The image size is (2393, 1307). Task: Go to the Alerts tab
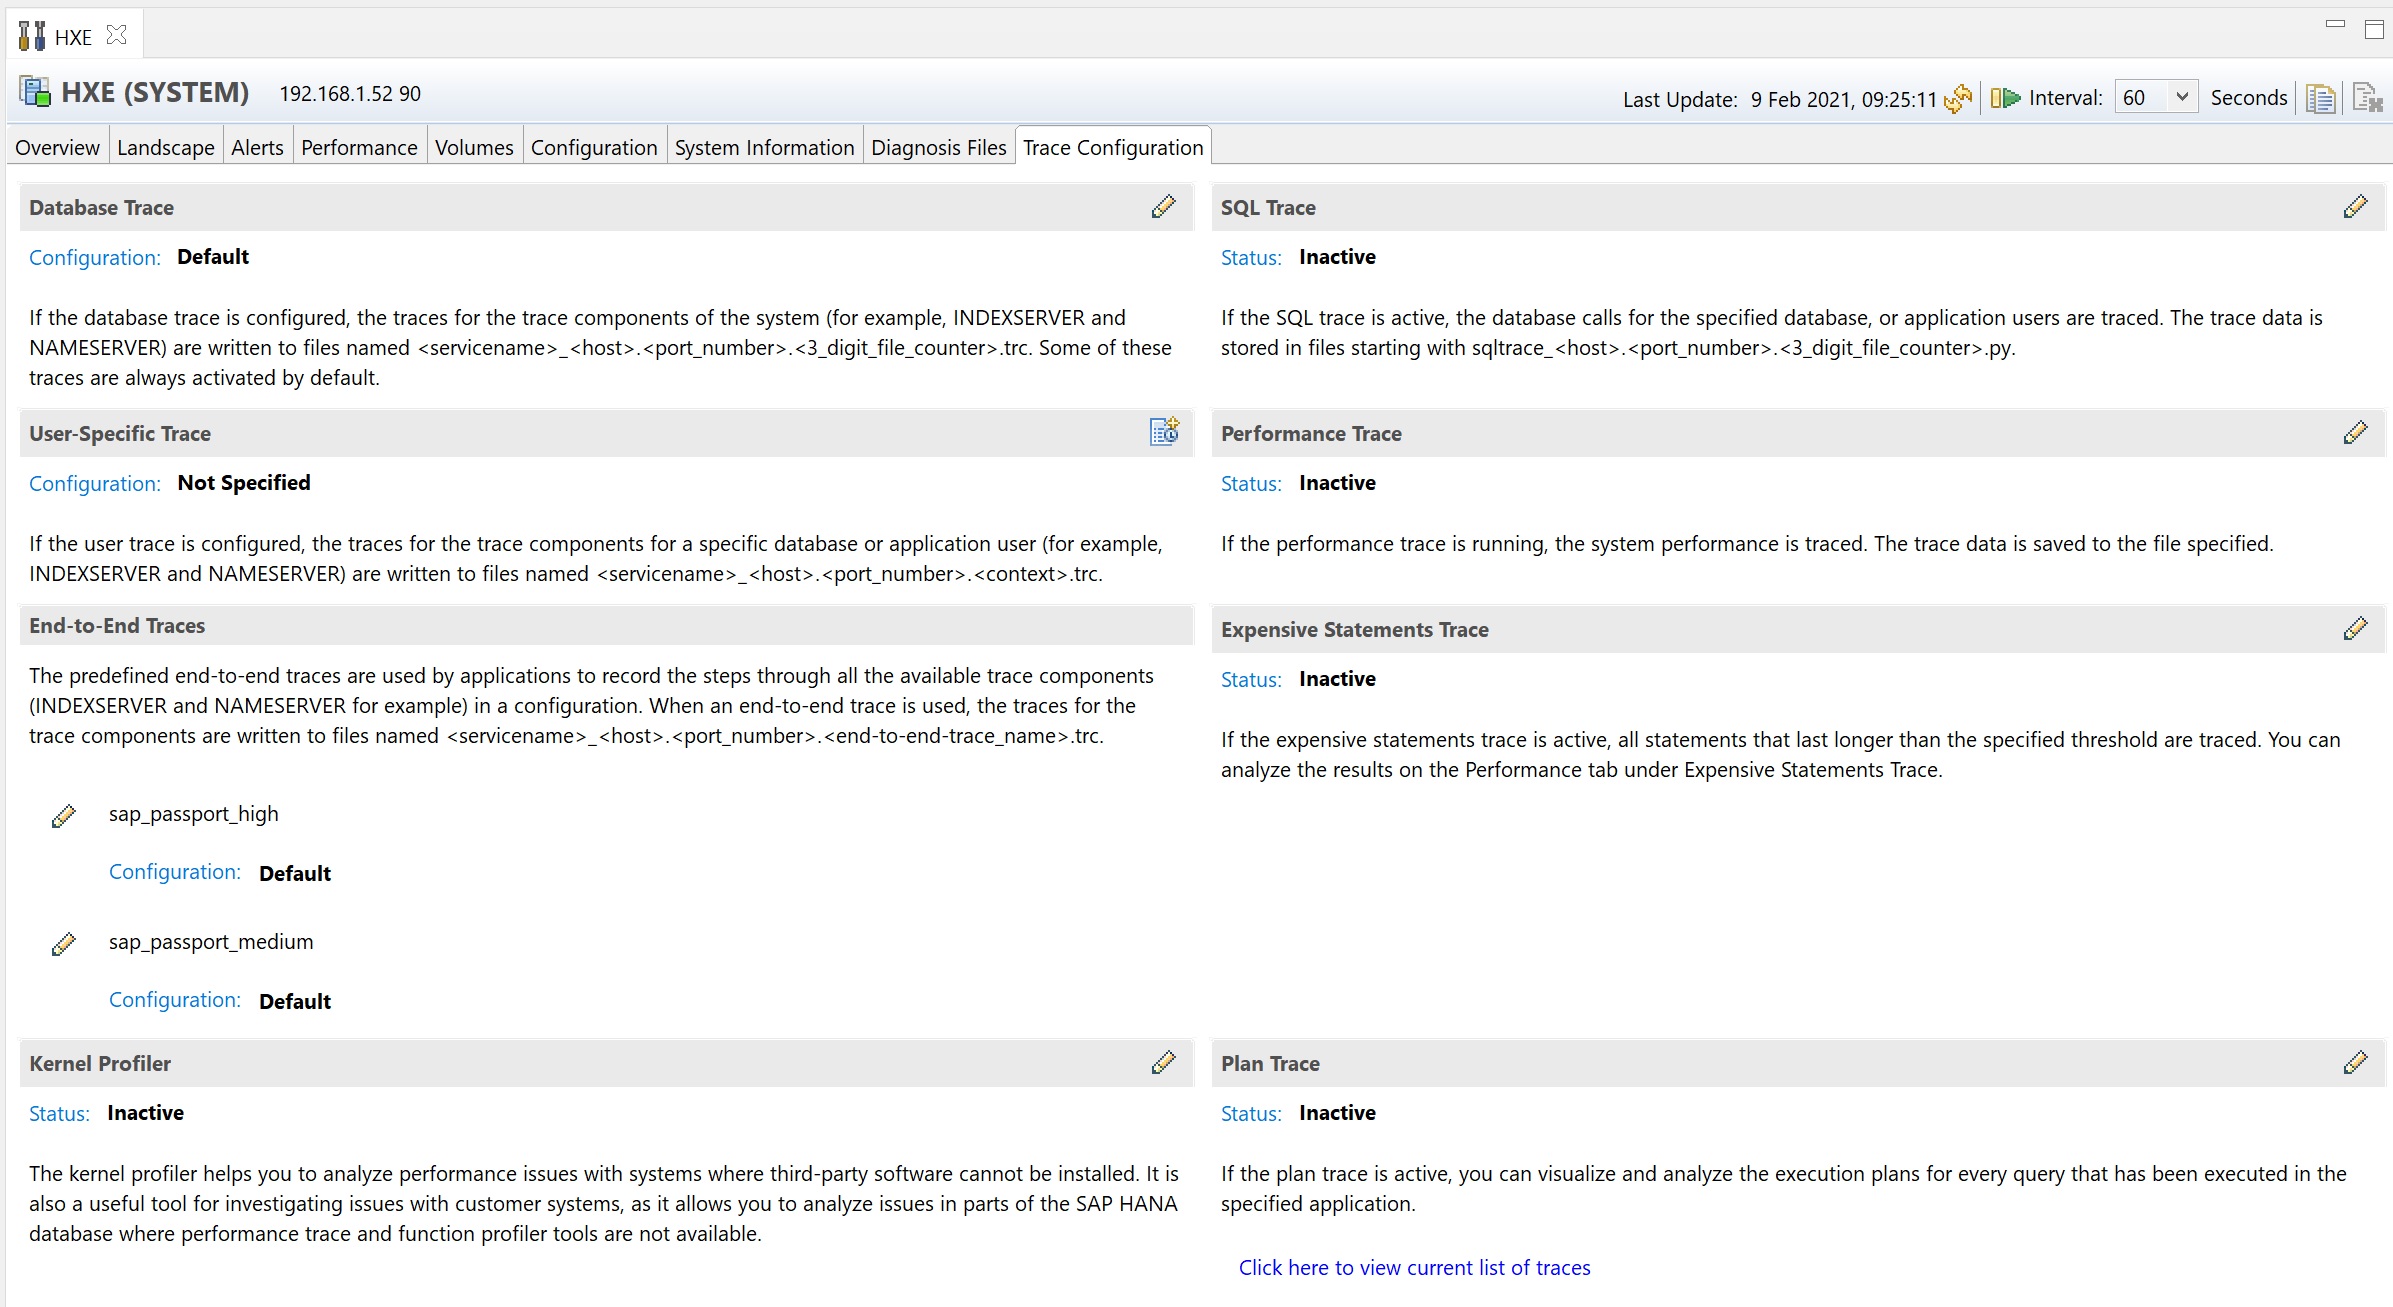[x=257, y=148]
